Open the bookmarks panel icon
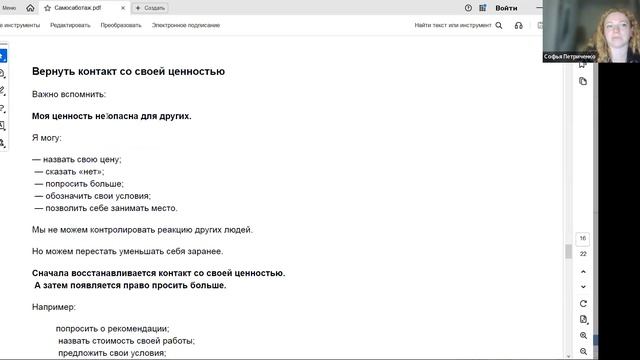This screenshot has width=640, height=360. 583,65
